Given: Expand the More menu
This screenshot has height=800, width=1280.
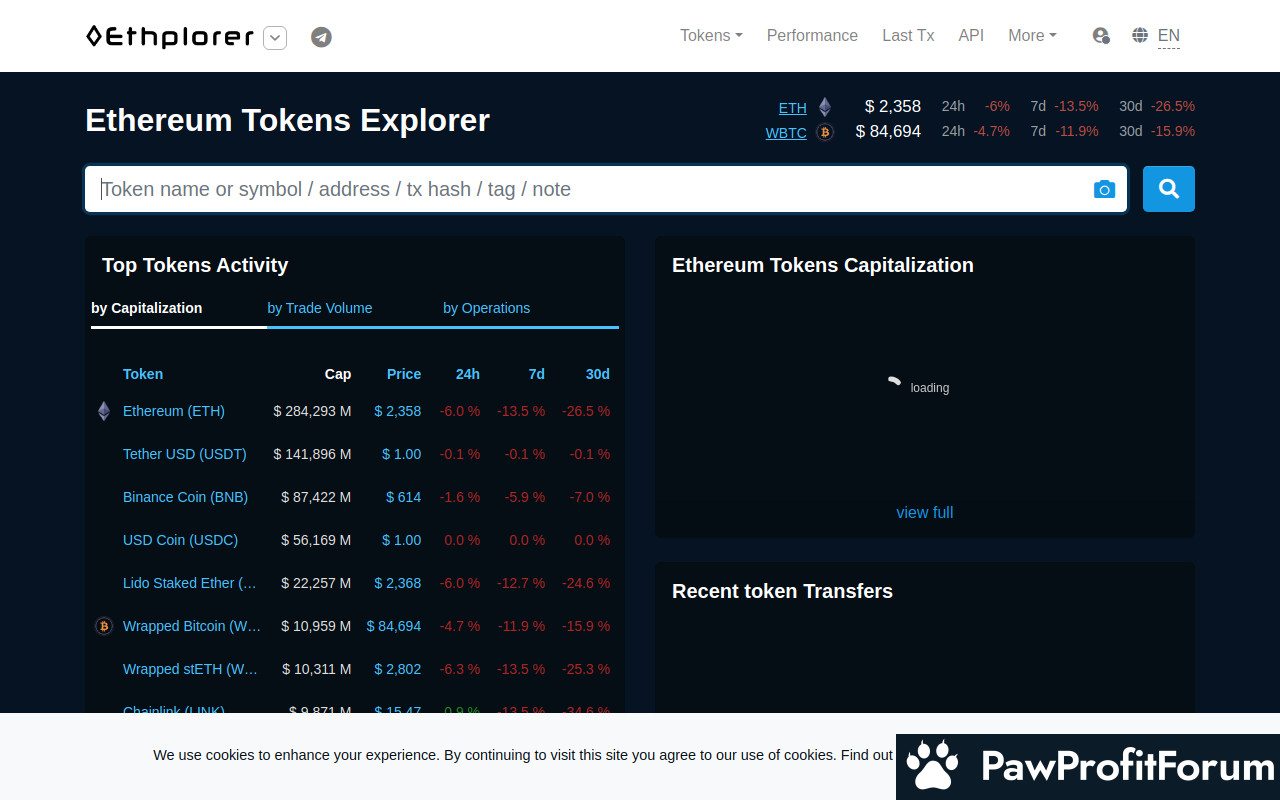Looking at the screenshot, I should point(1032,35).
